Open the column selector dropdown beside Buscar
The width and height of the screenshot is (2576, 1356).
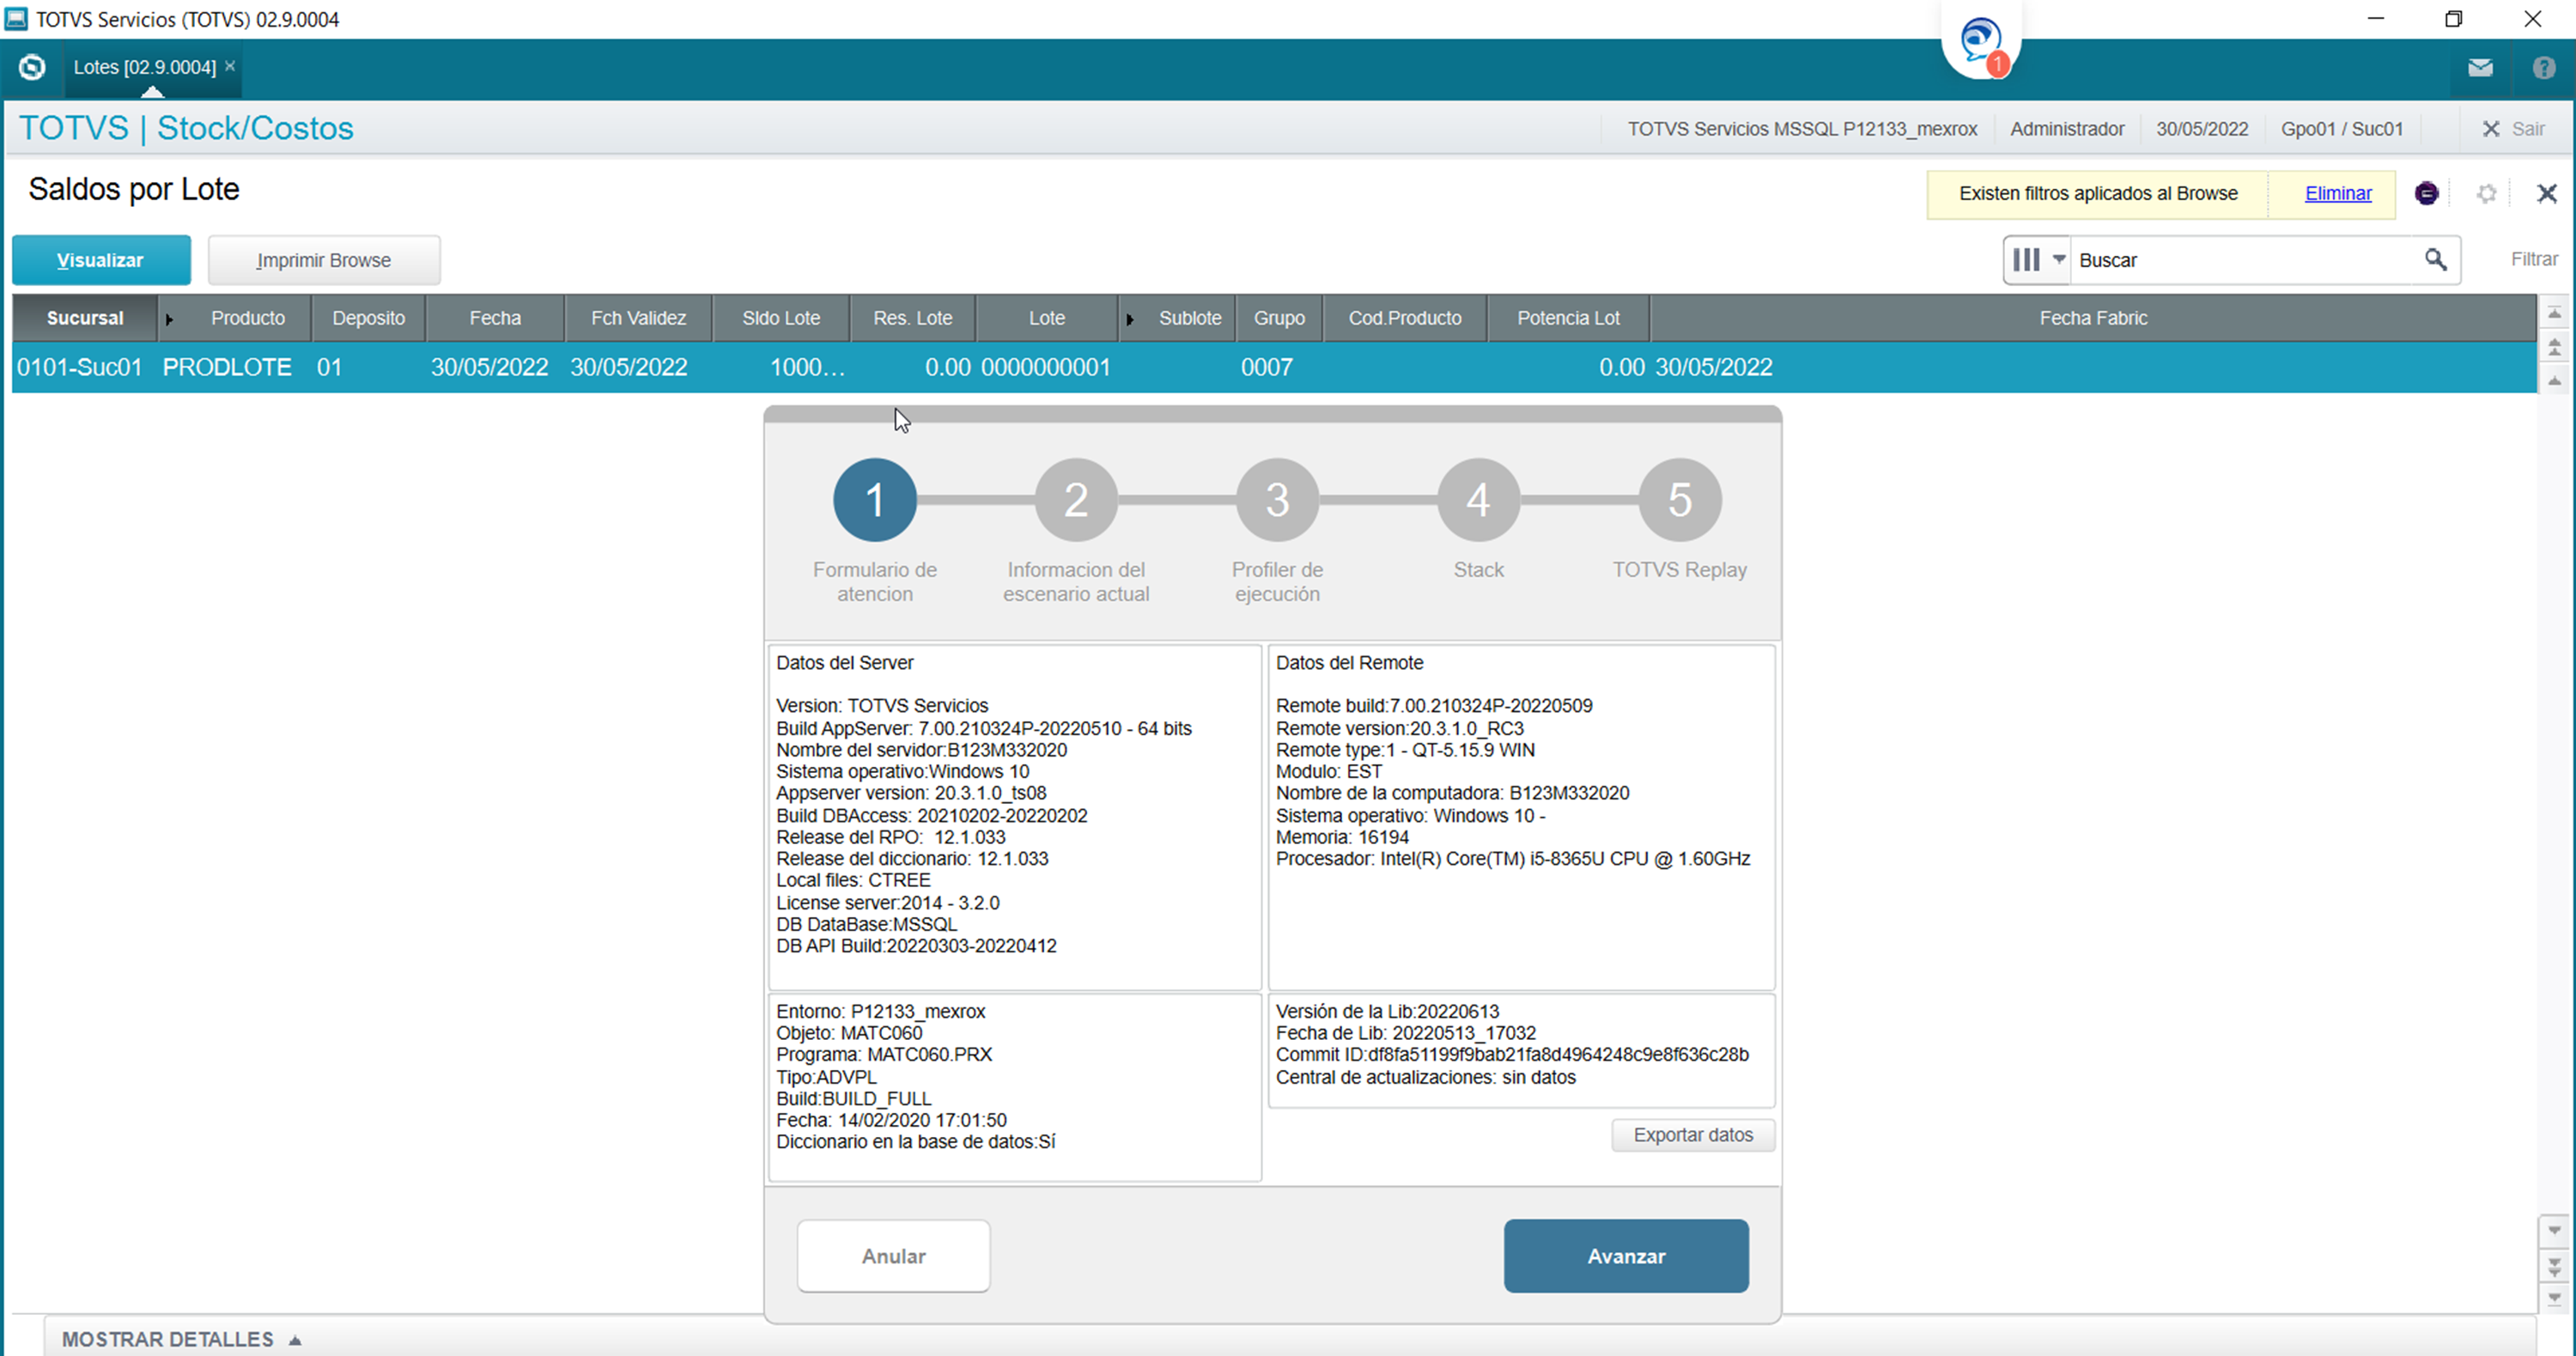pyautogui.click(x=2037, y=260)
